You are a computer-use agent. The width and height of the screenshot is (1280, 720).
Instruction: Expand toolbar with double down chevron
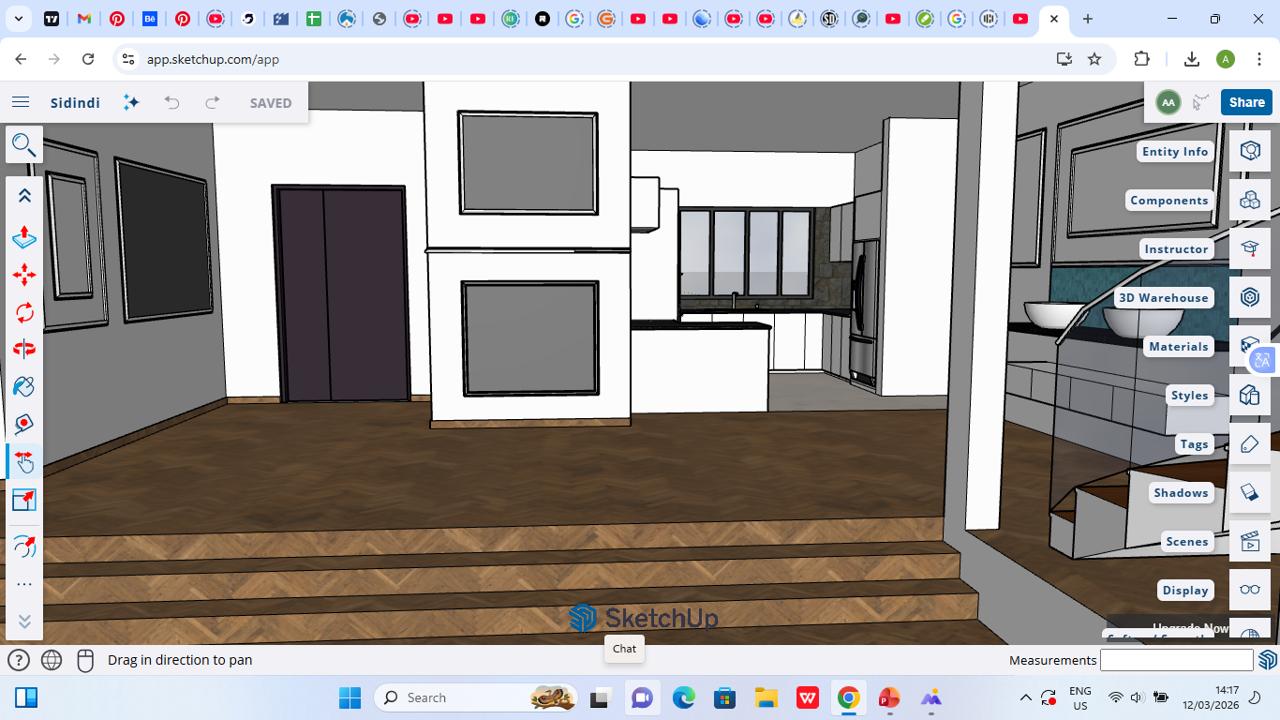(x=24, y=621)
